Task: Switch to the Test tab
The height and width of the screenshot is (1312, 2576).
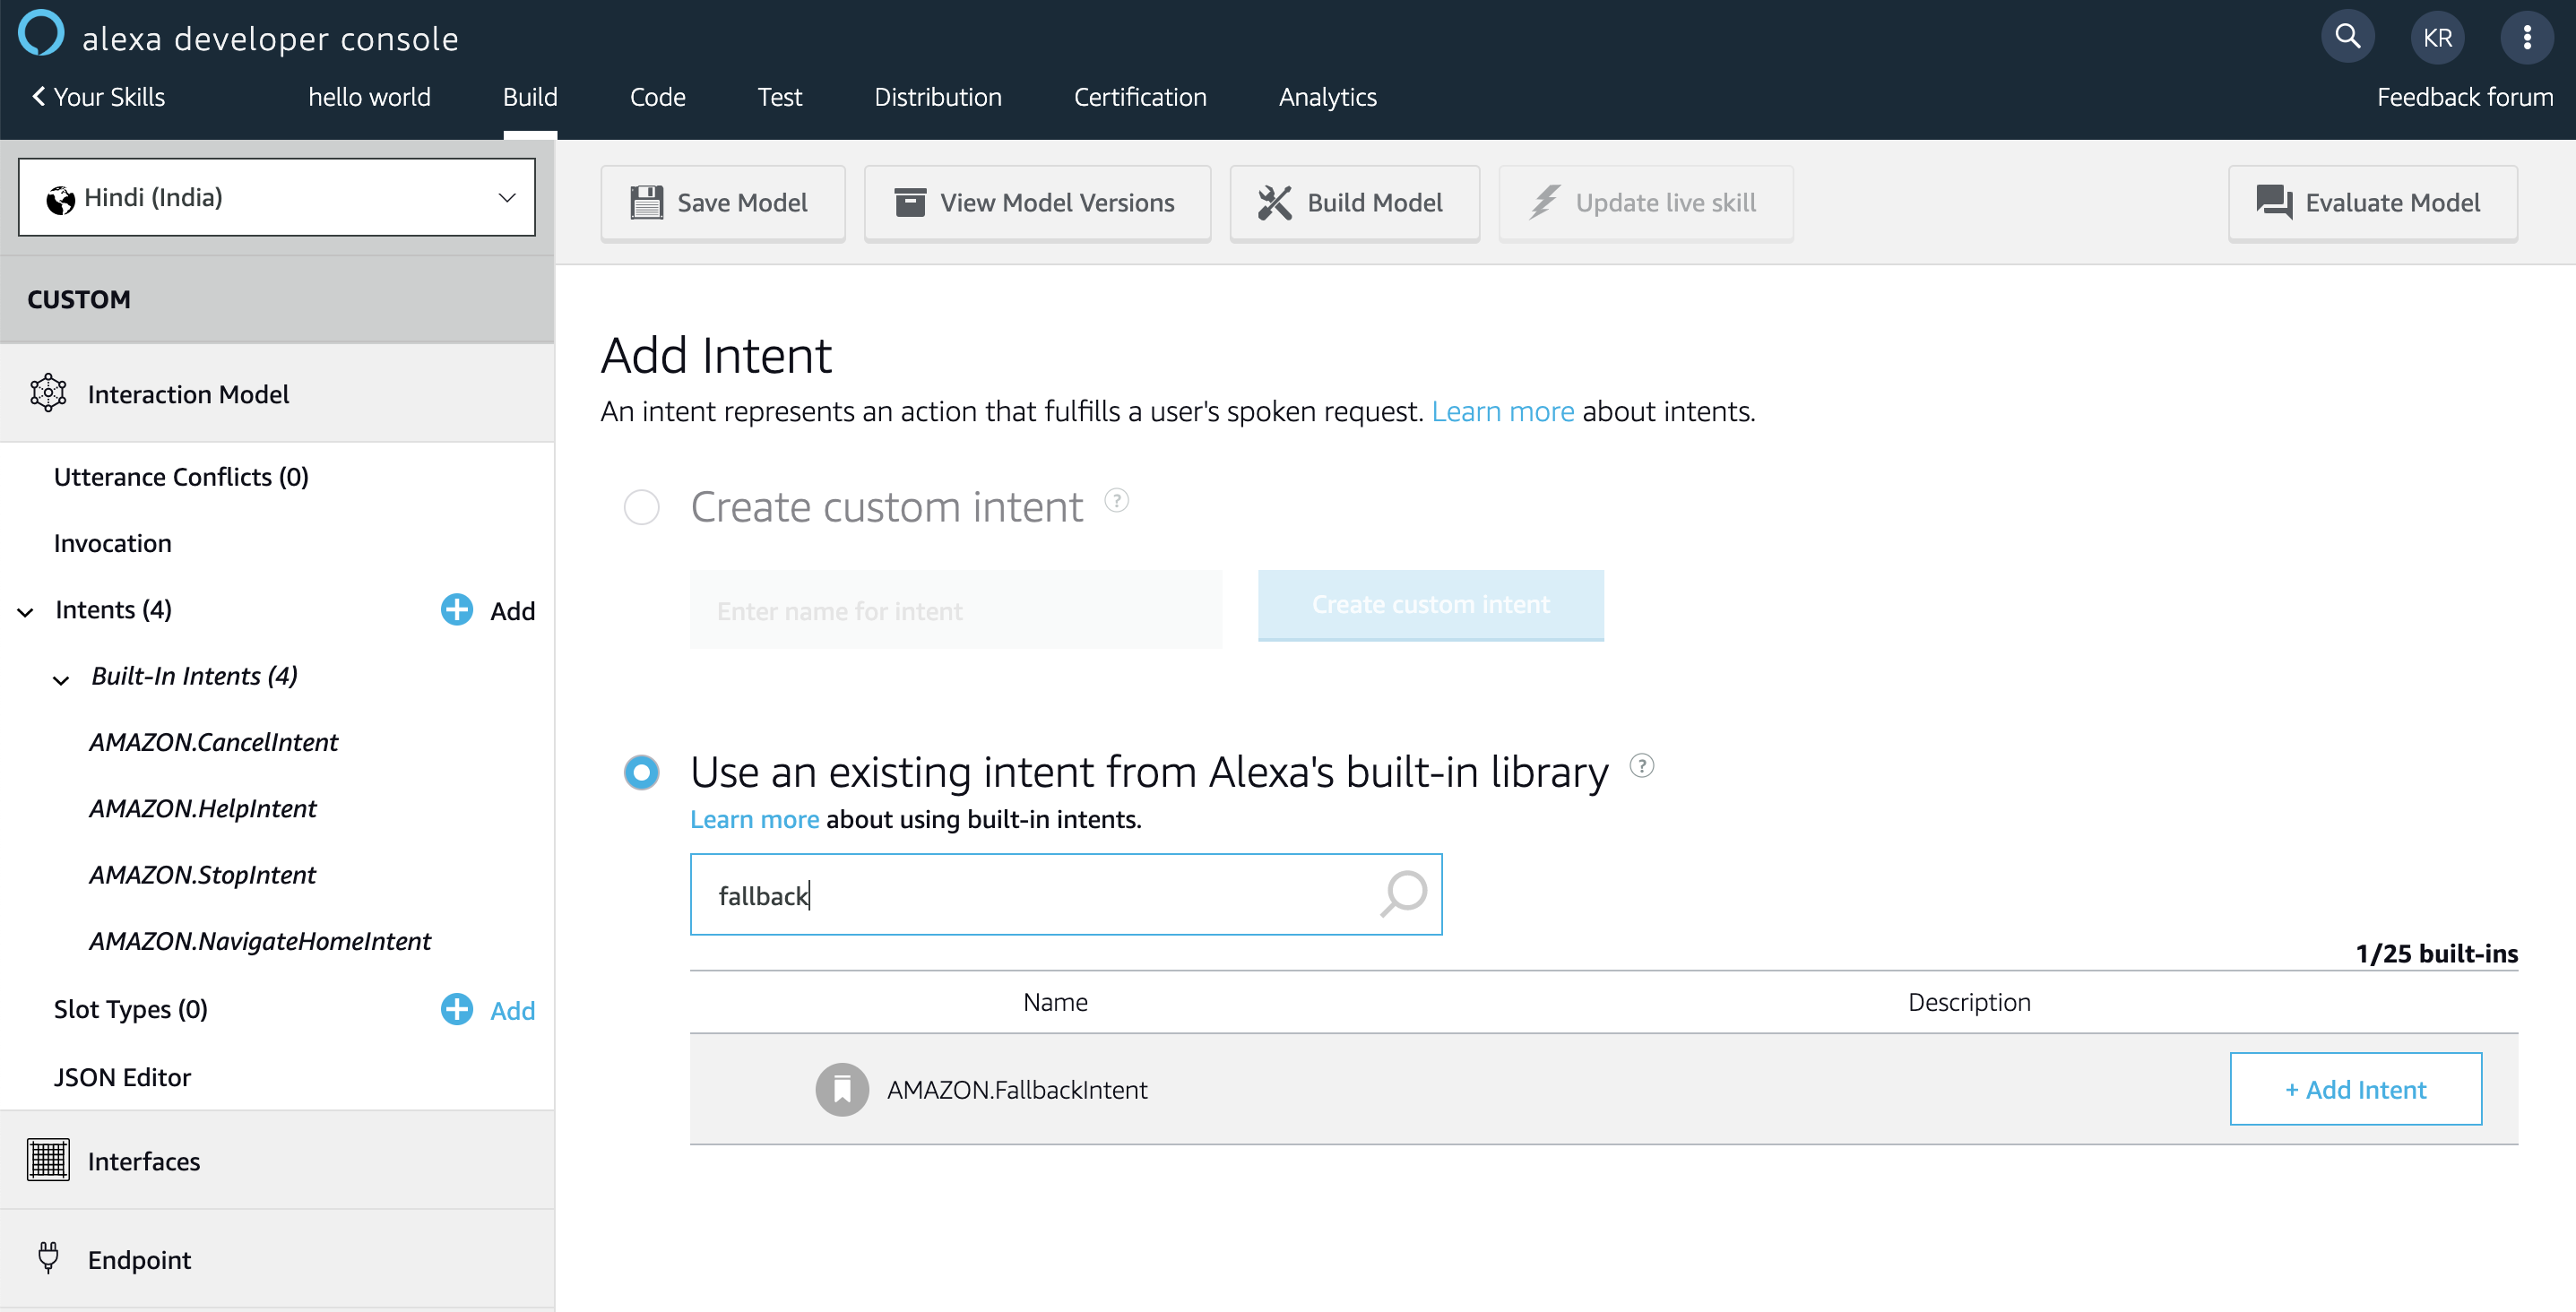Action: (x=779, y=97)
